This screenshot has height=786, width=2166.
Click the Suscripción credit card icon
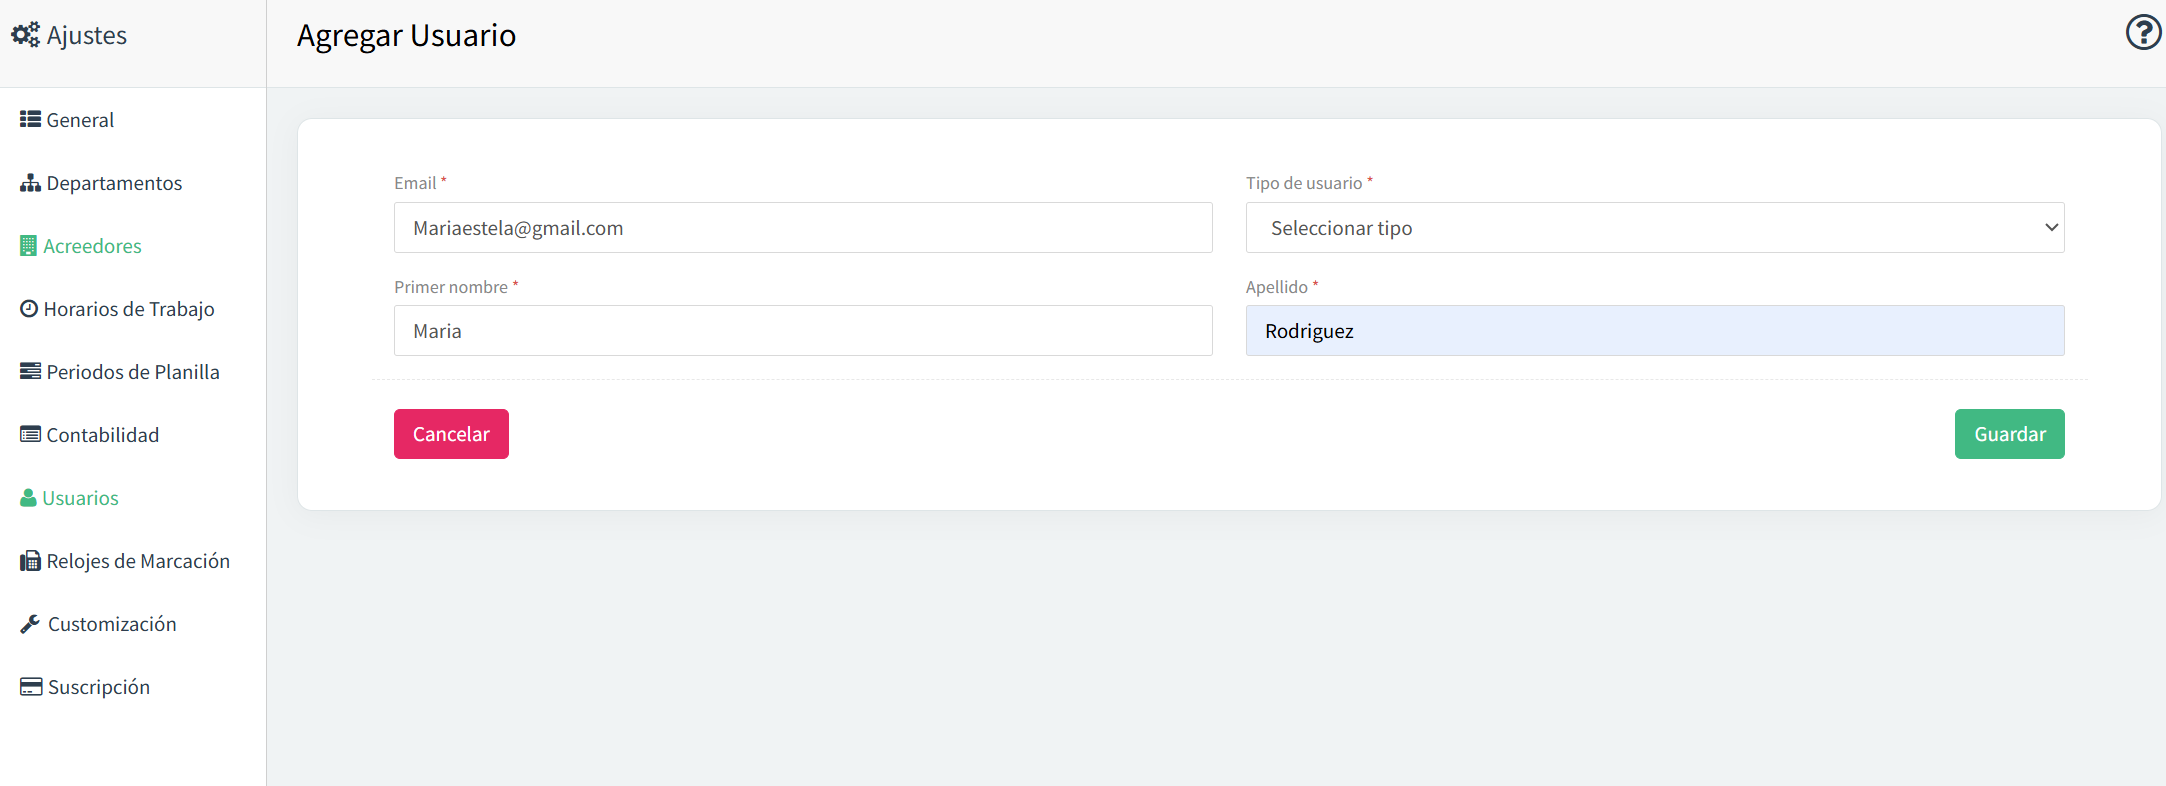(x=31, y=687)
